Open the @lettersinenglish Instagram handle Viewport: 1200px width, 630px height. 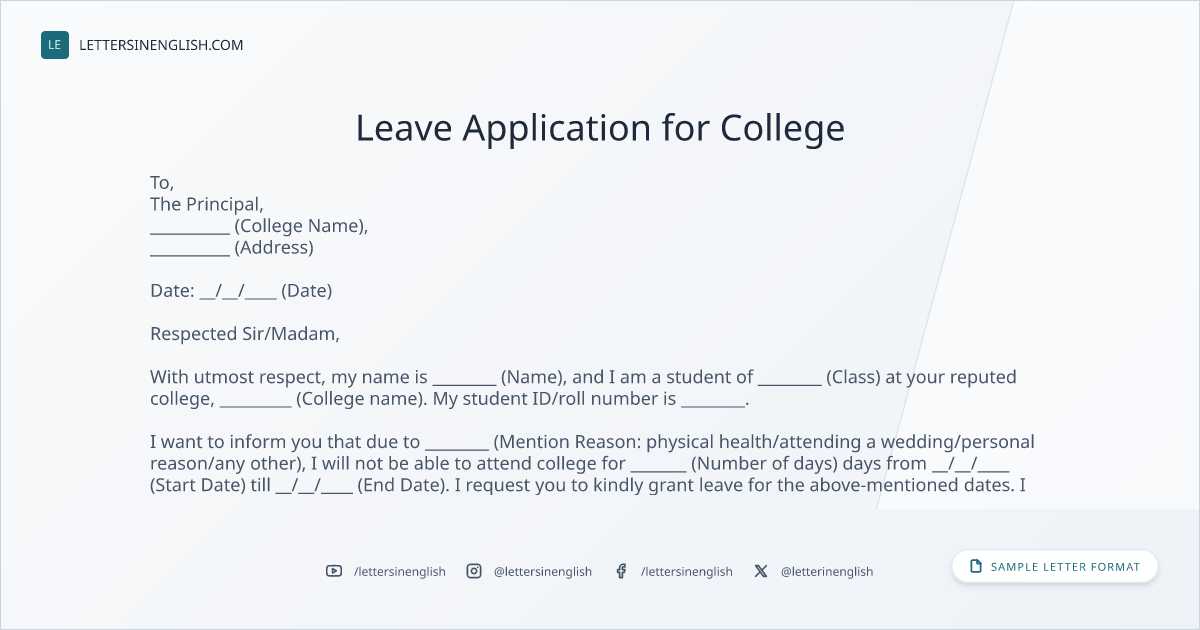[543, 571]
